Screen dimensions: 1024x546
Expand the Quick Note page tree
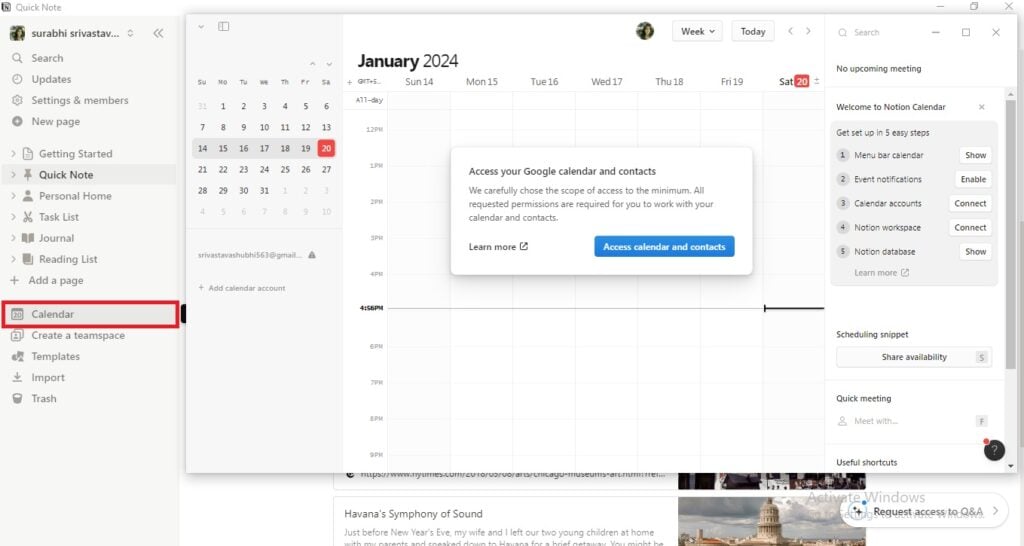[x=13, y=175]
